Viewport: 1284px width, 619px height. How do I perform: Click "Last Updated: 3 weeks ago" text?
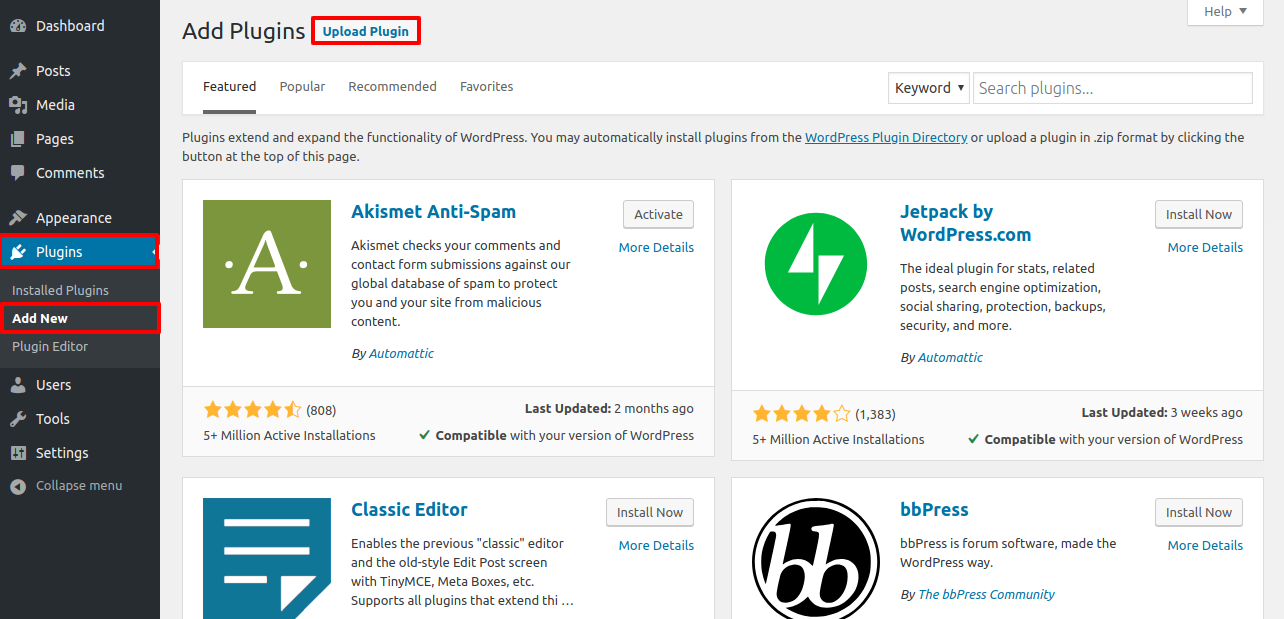click(1162, 412)
